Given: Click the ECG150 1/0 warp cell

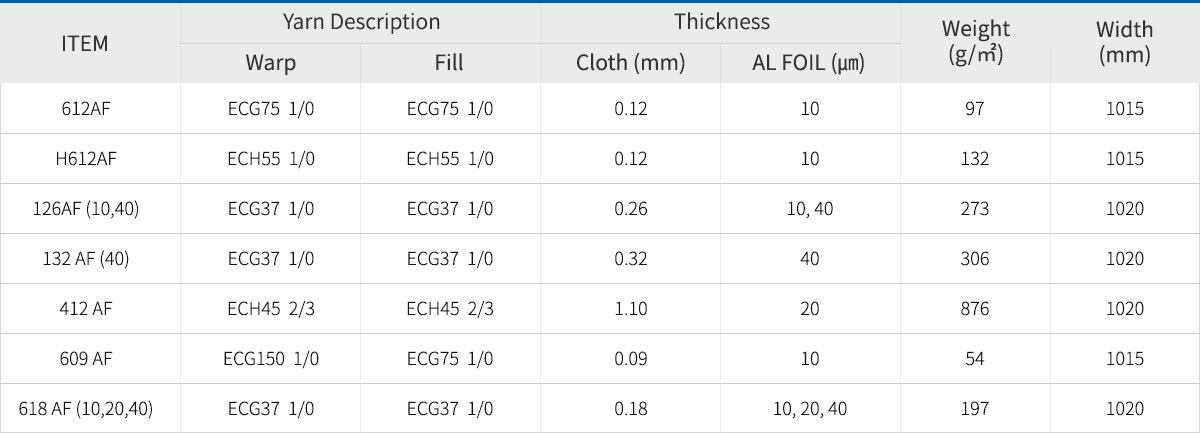Looking at the screenshot, I should pyautogui.click(x=271, y=359).
